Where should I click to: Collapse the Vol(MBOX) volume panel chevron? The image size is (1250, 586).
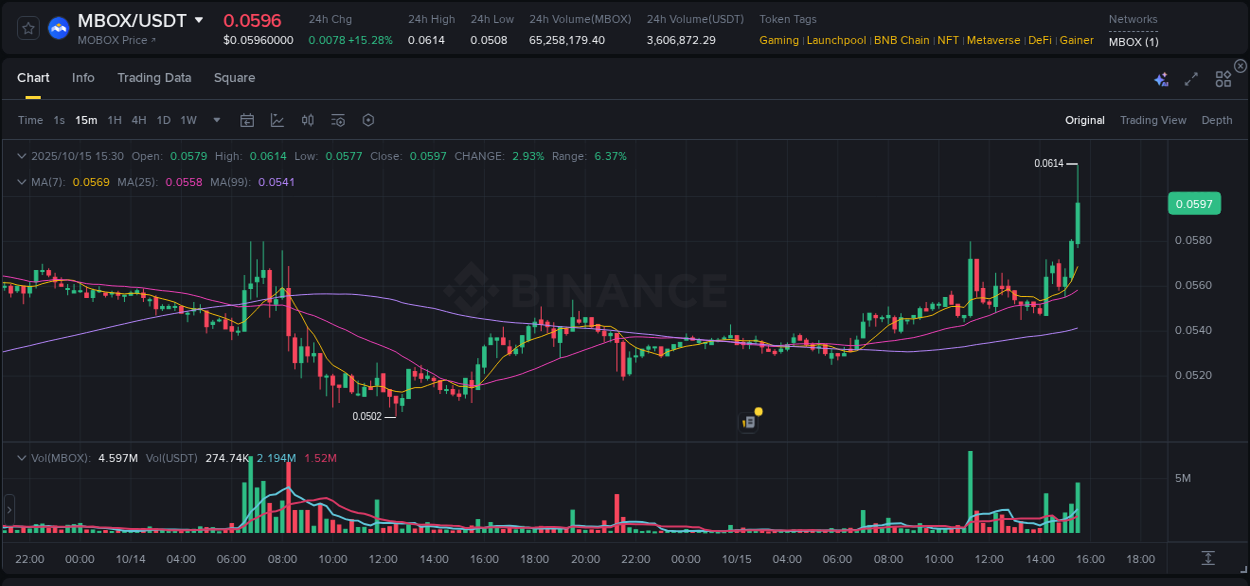(x=22, y=458)
